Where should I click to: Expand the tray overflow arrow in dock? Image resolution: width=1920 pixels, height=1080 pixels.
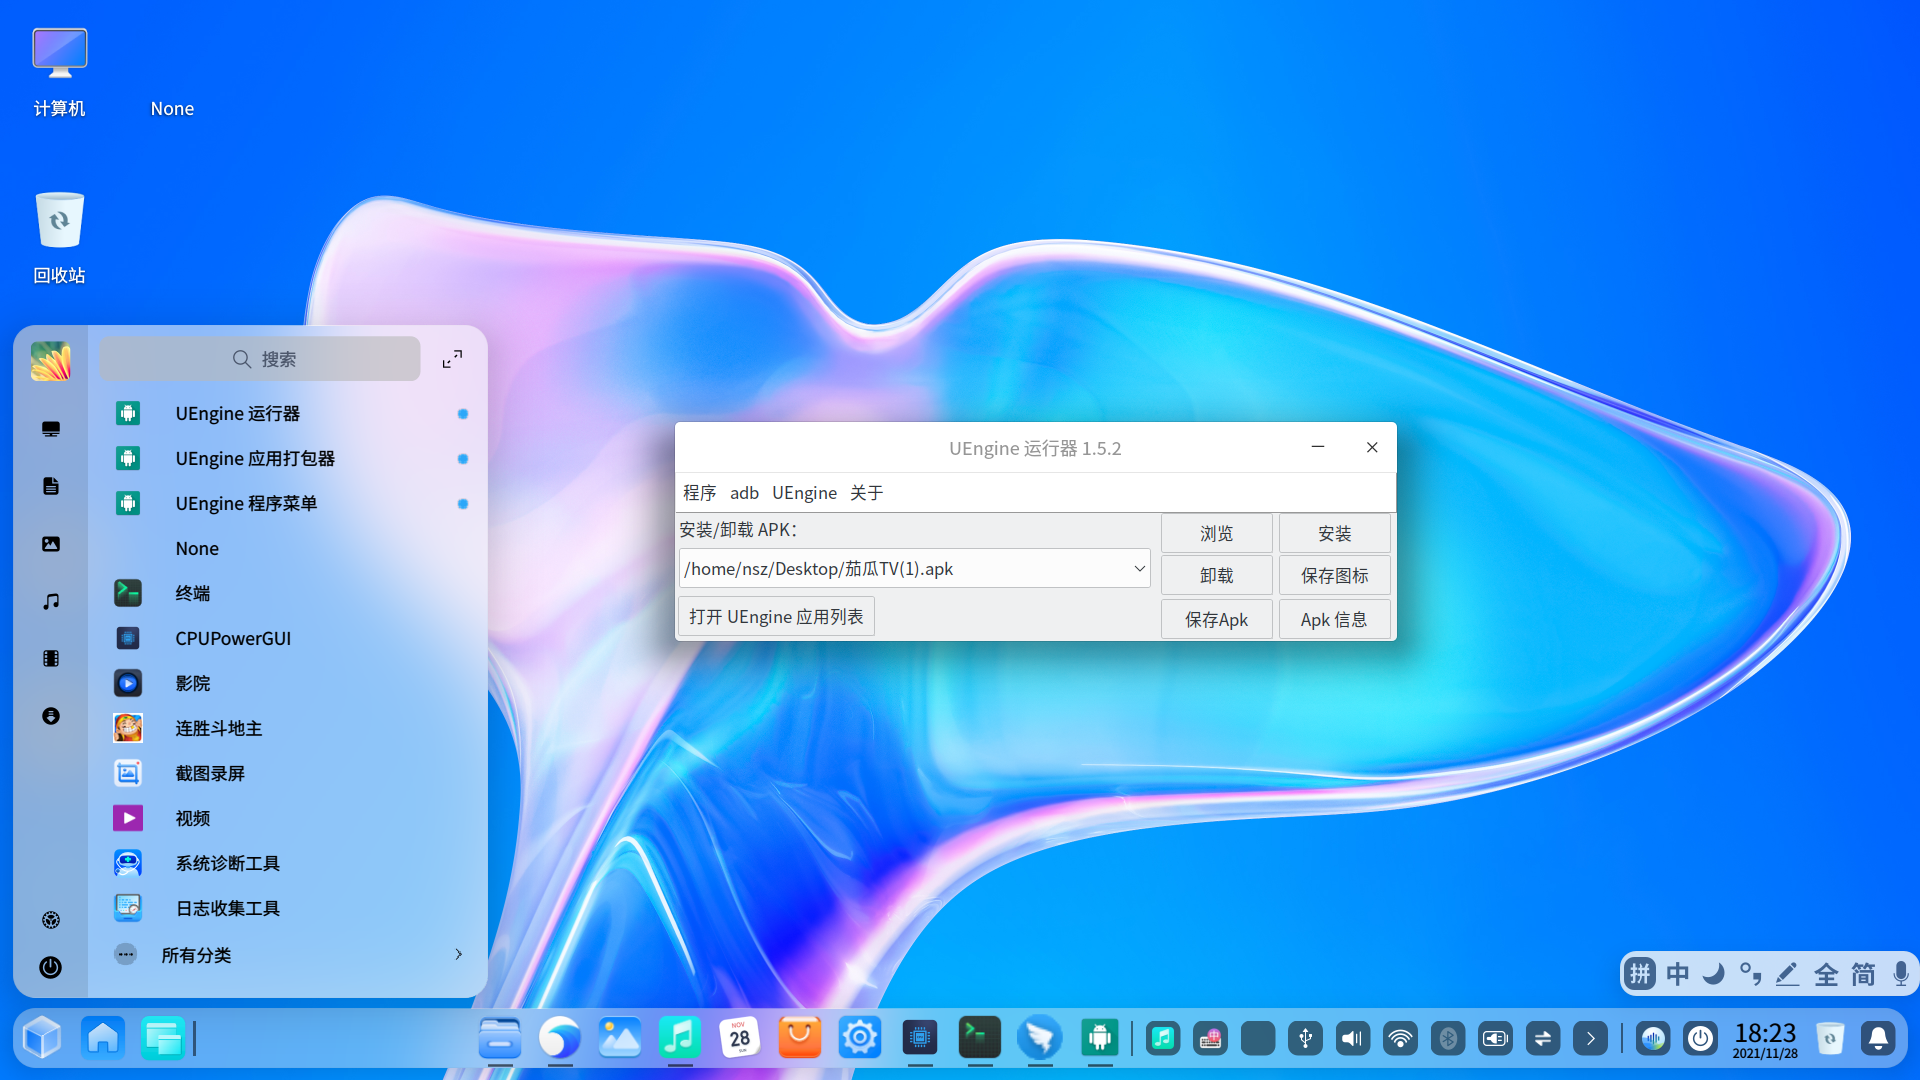[1590, 1038]
